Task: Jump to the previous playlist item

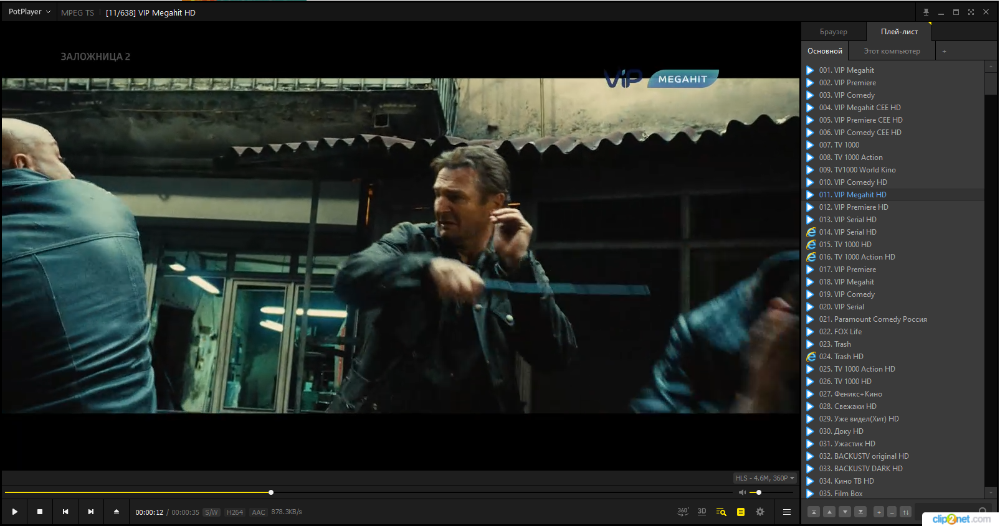Action: tap(65, 511)
